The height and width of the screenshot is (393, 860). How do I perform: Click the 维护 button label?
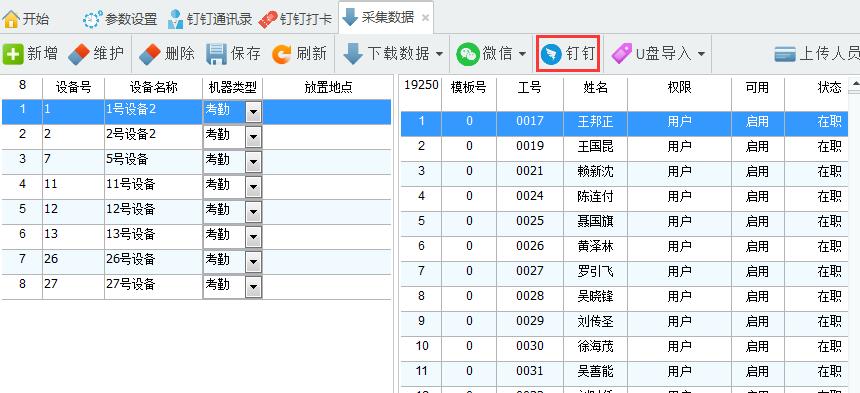109,54
